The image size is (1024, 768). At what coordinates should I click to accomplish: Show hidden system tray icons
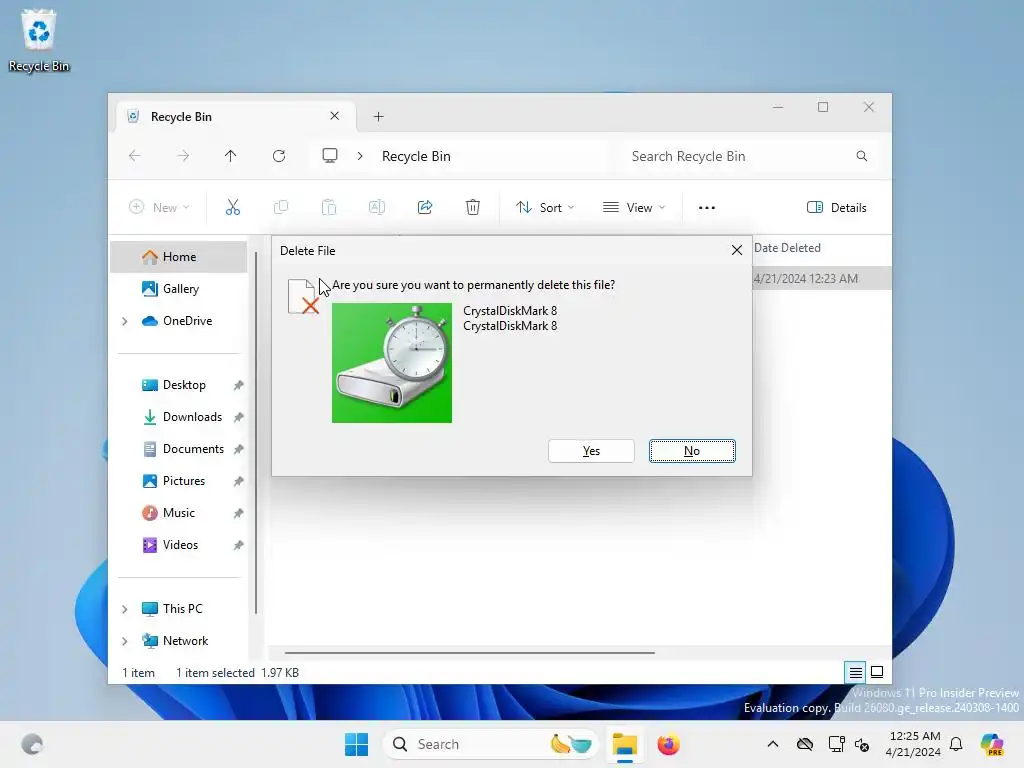(x=773, y=744)
